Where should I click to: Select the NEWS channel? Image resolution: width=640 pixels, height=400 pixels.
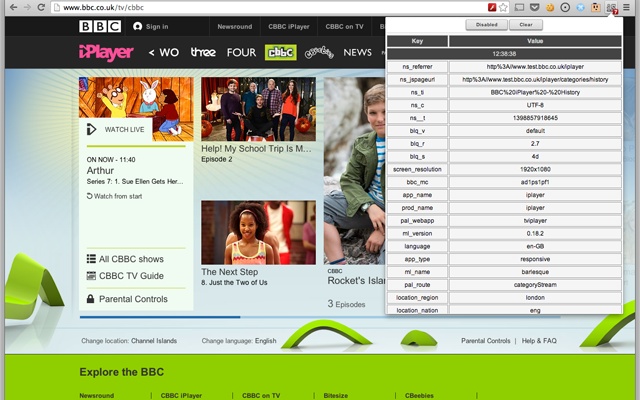coord(358,52)
